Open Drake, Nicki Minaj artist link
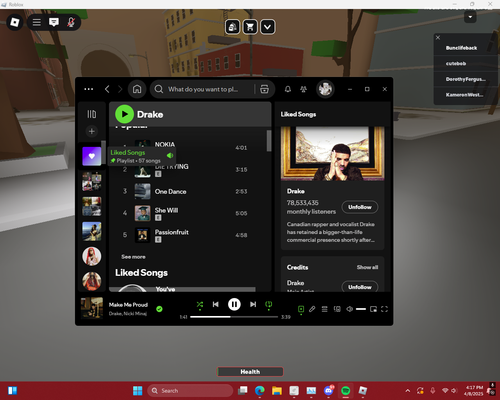The image size is (500, 400). [x=128, y=314]
